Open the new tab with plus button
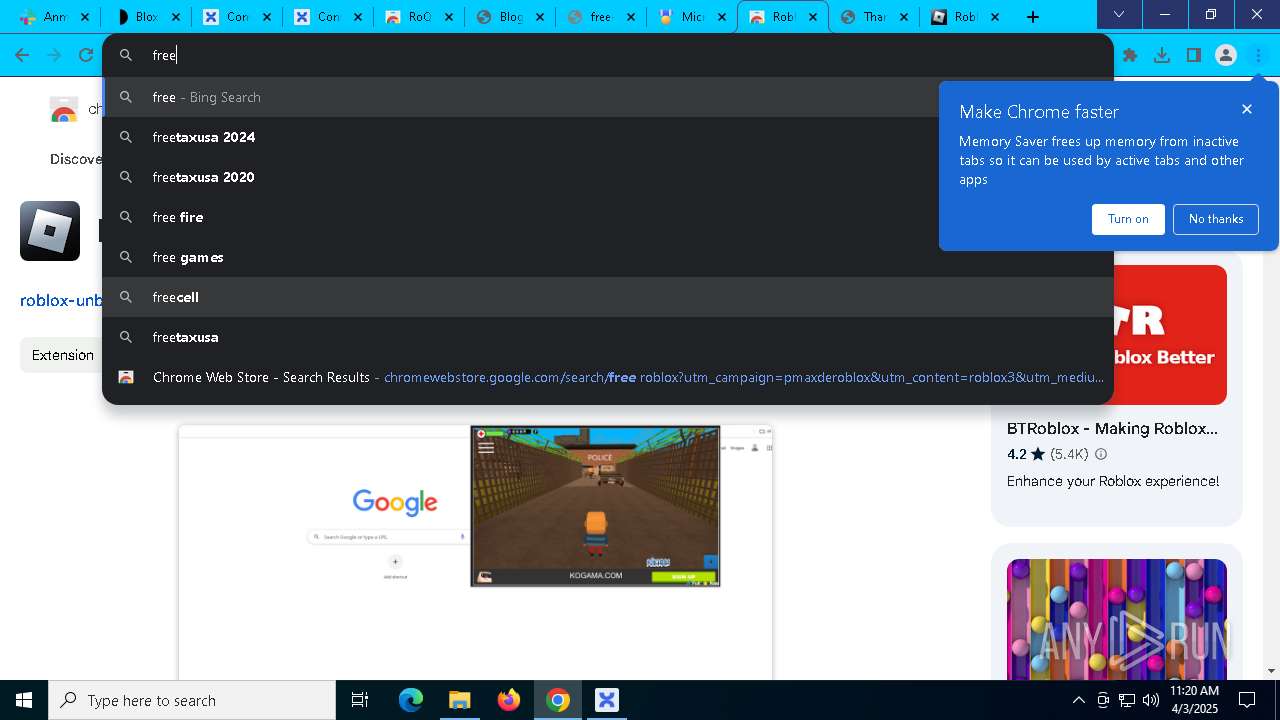Screen dimensions: 1280x720 click(1033, 17)
